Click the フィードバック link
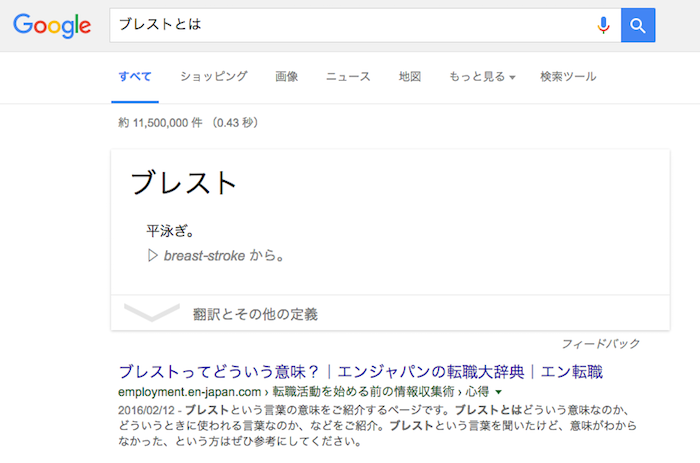 pyautogui.click(x=600, y=344)
